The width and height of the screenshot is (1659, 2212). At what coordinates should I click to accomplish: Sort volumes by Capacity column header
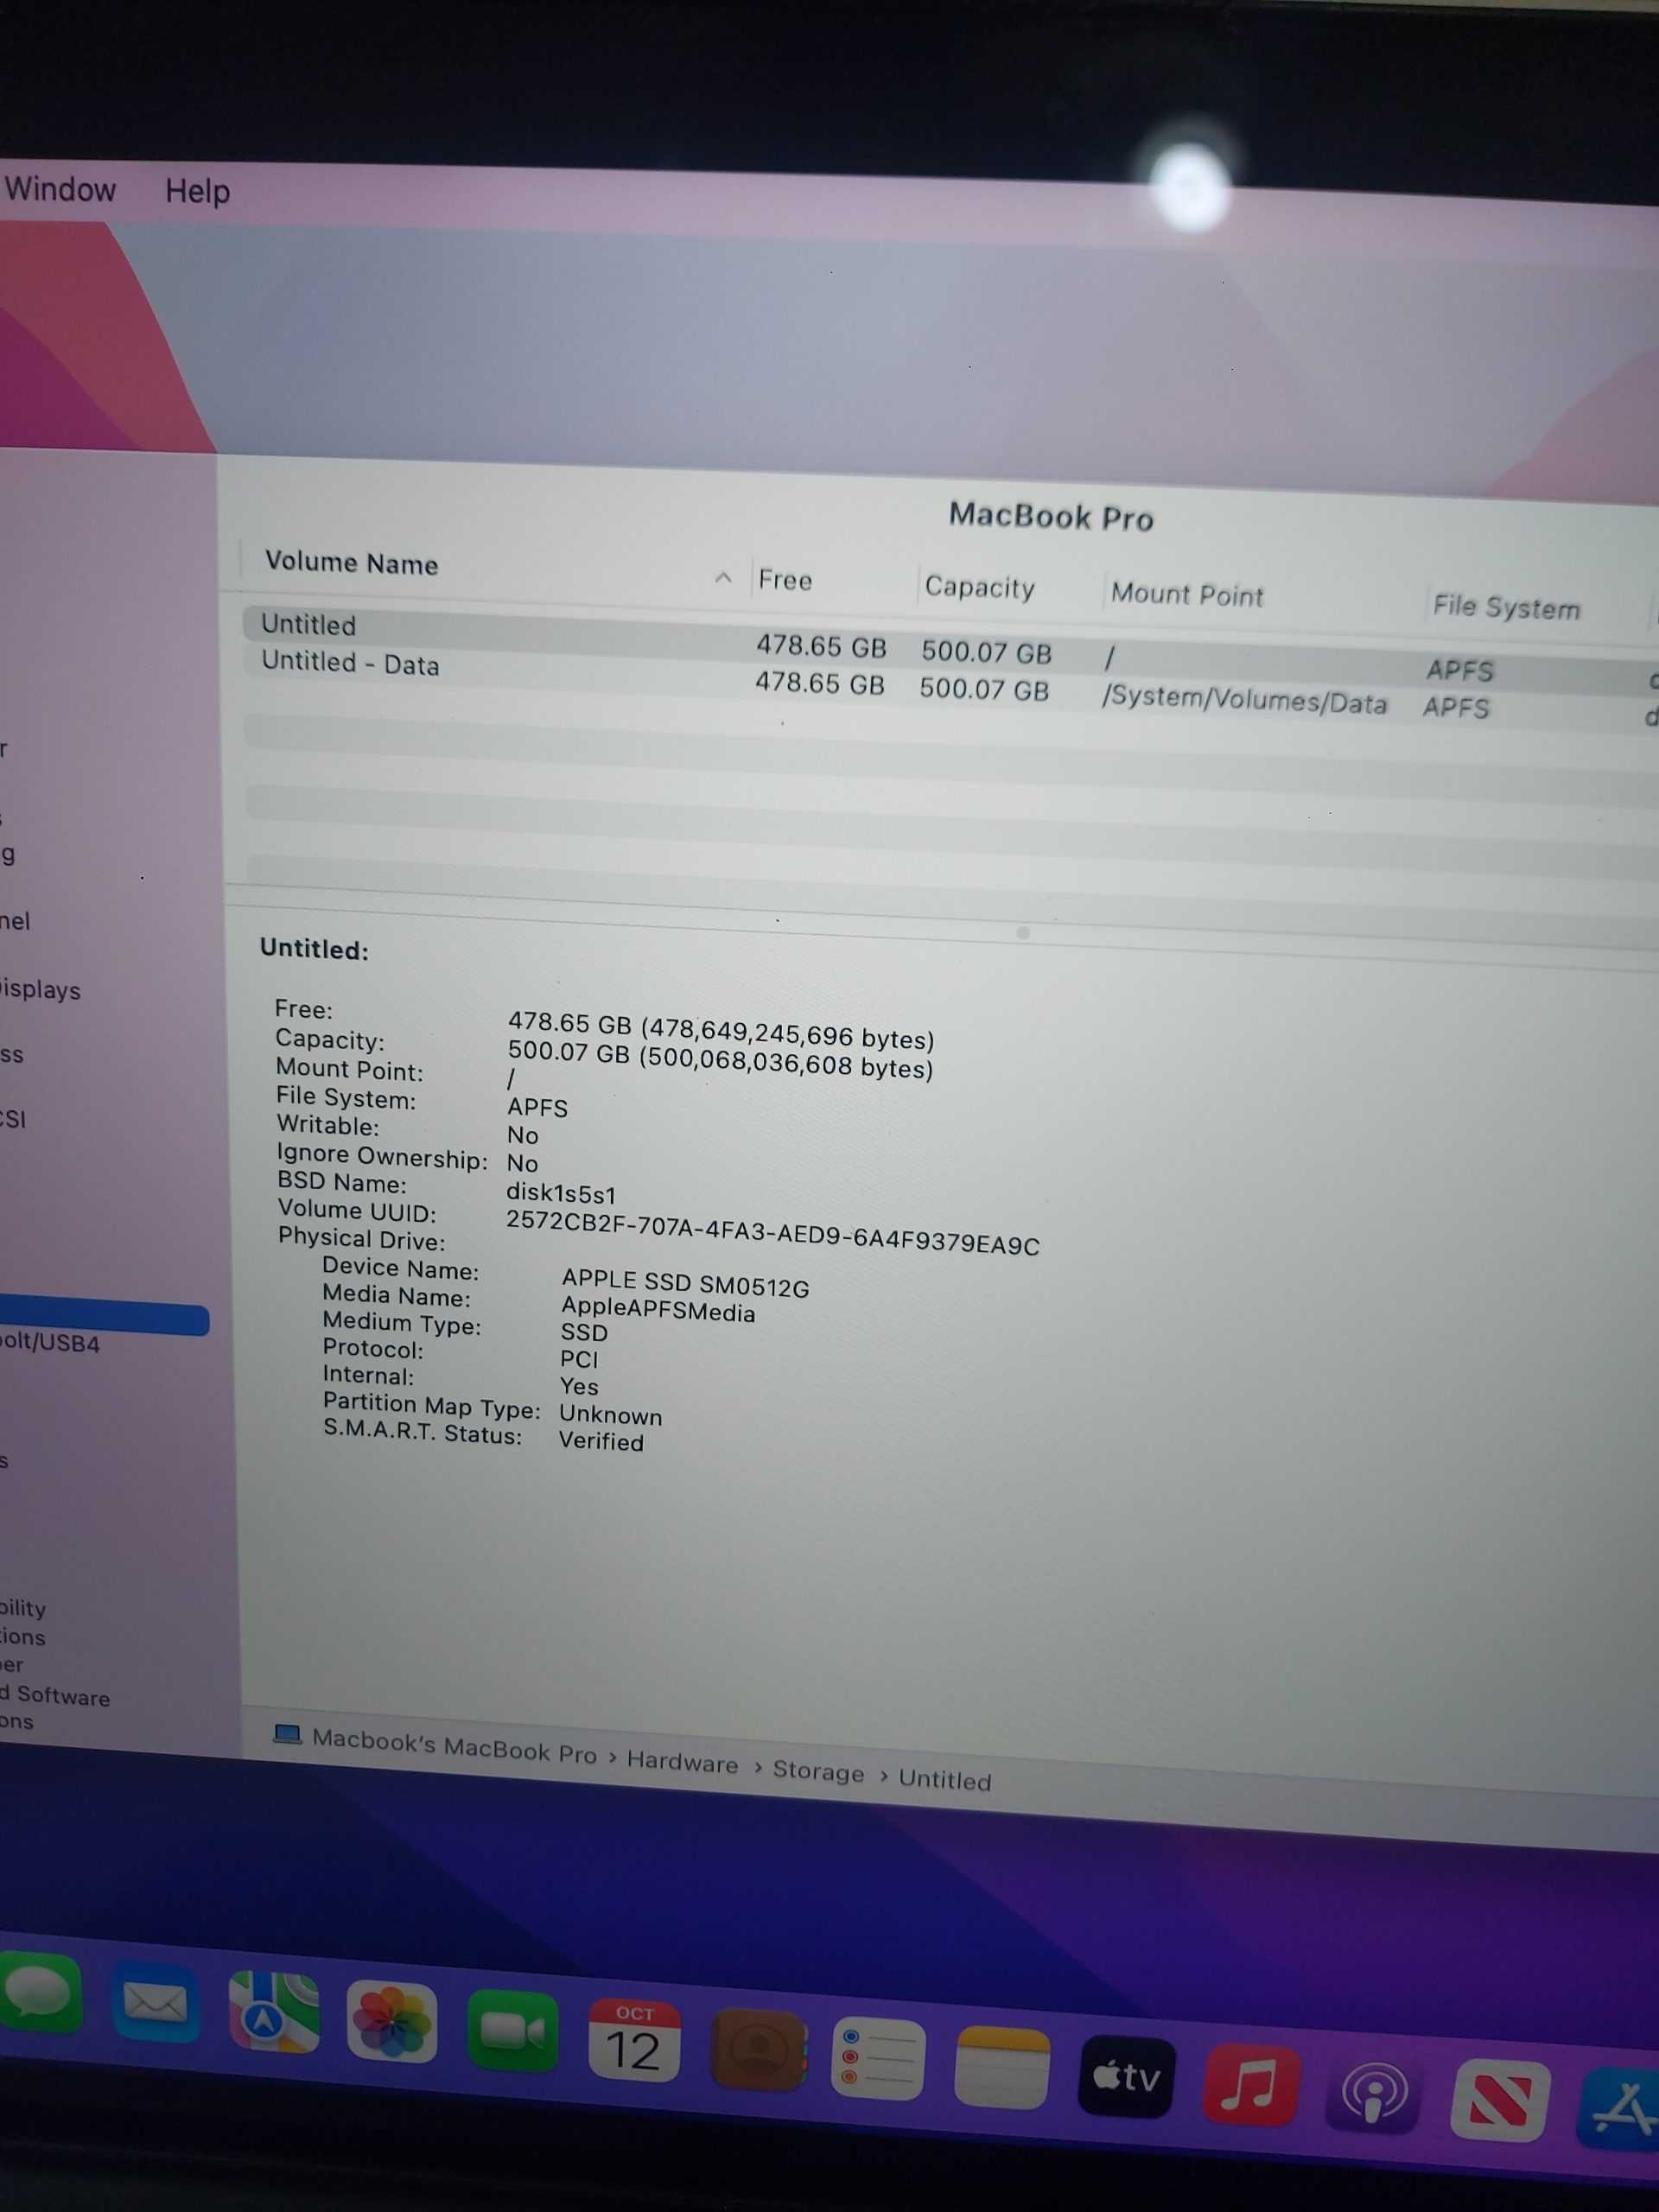click(x=979, y=587)
